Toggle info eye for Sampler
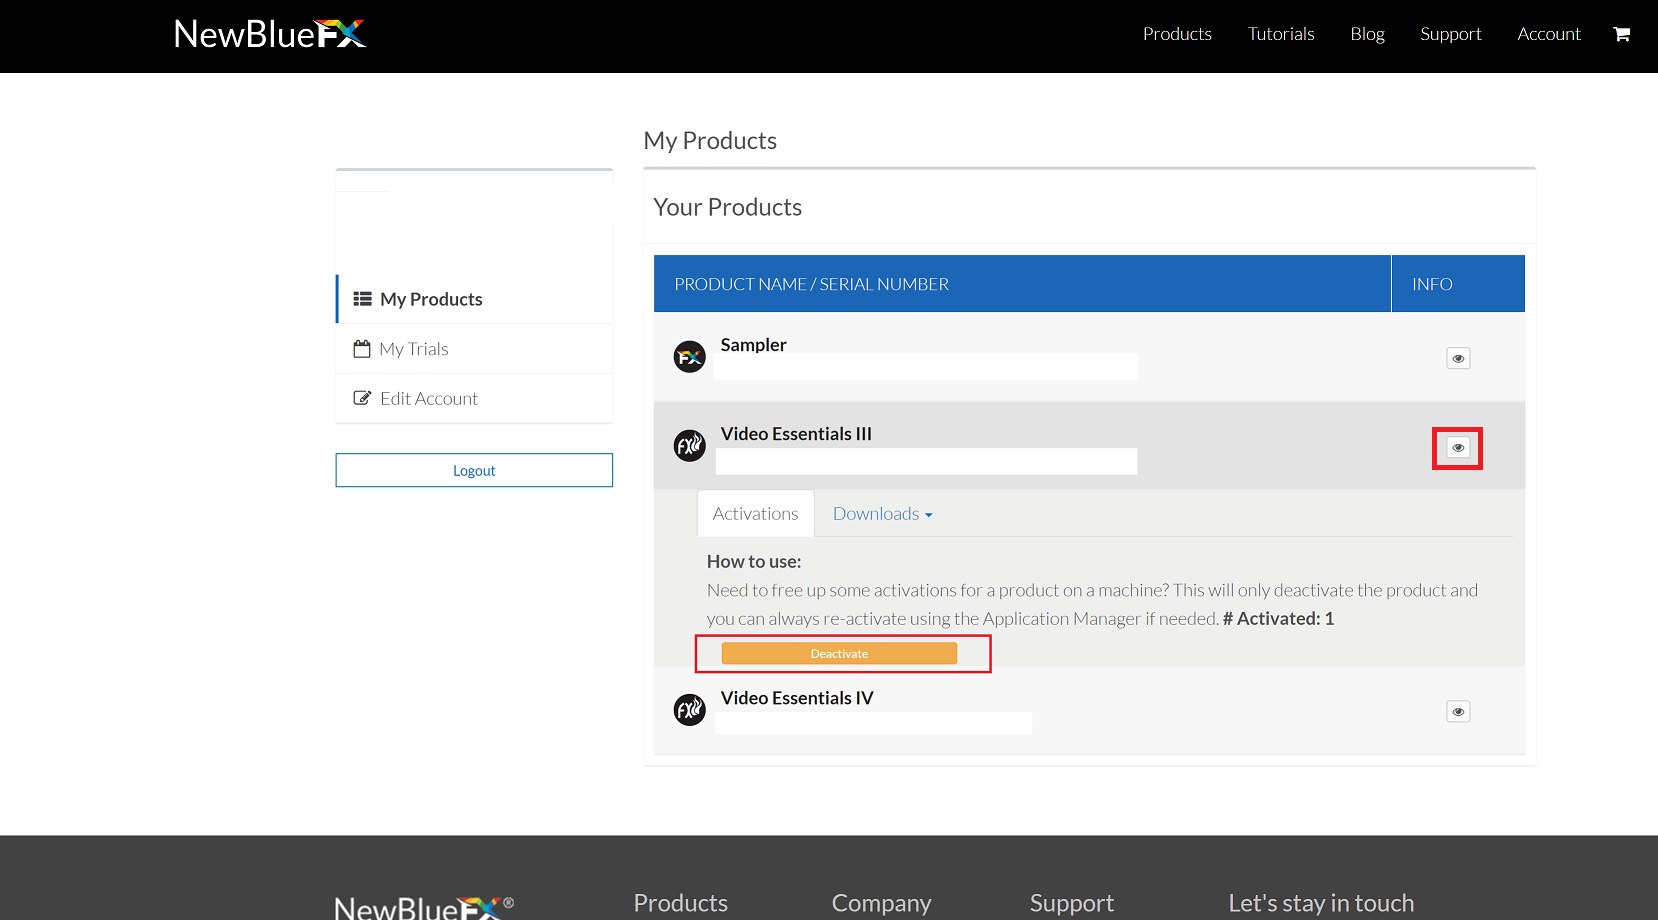 click(x=1458, y=358)
